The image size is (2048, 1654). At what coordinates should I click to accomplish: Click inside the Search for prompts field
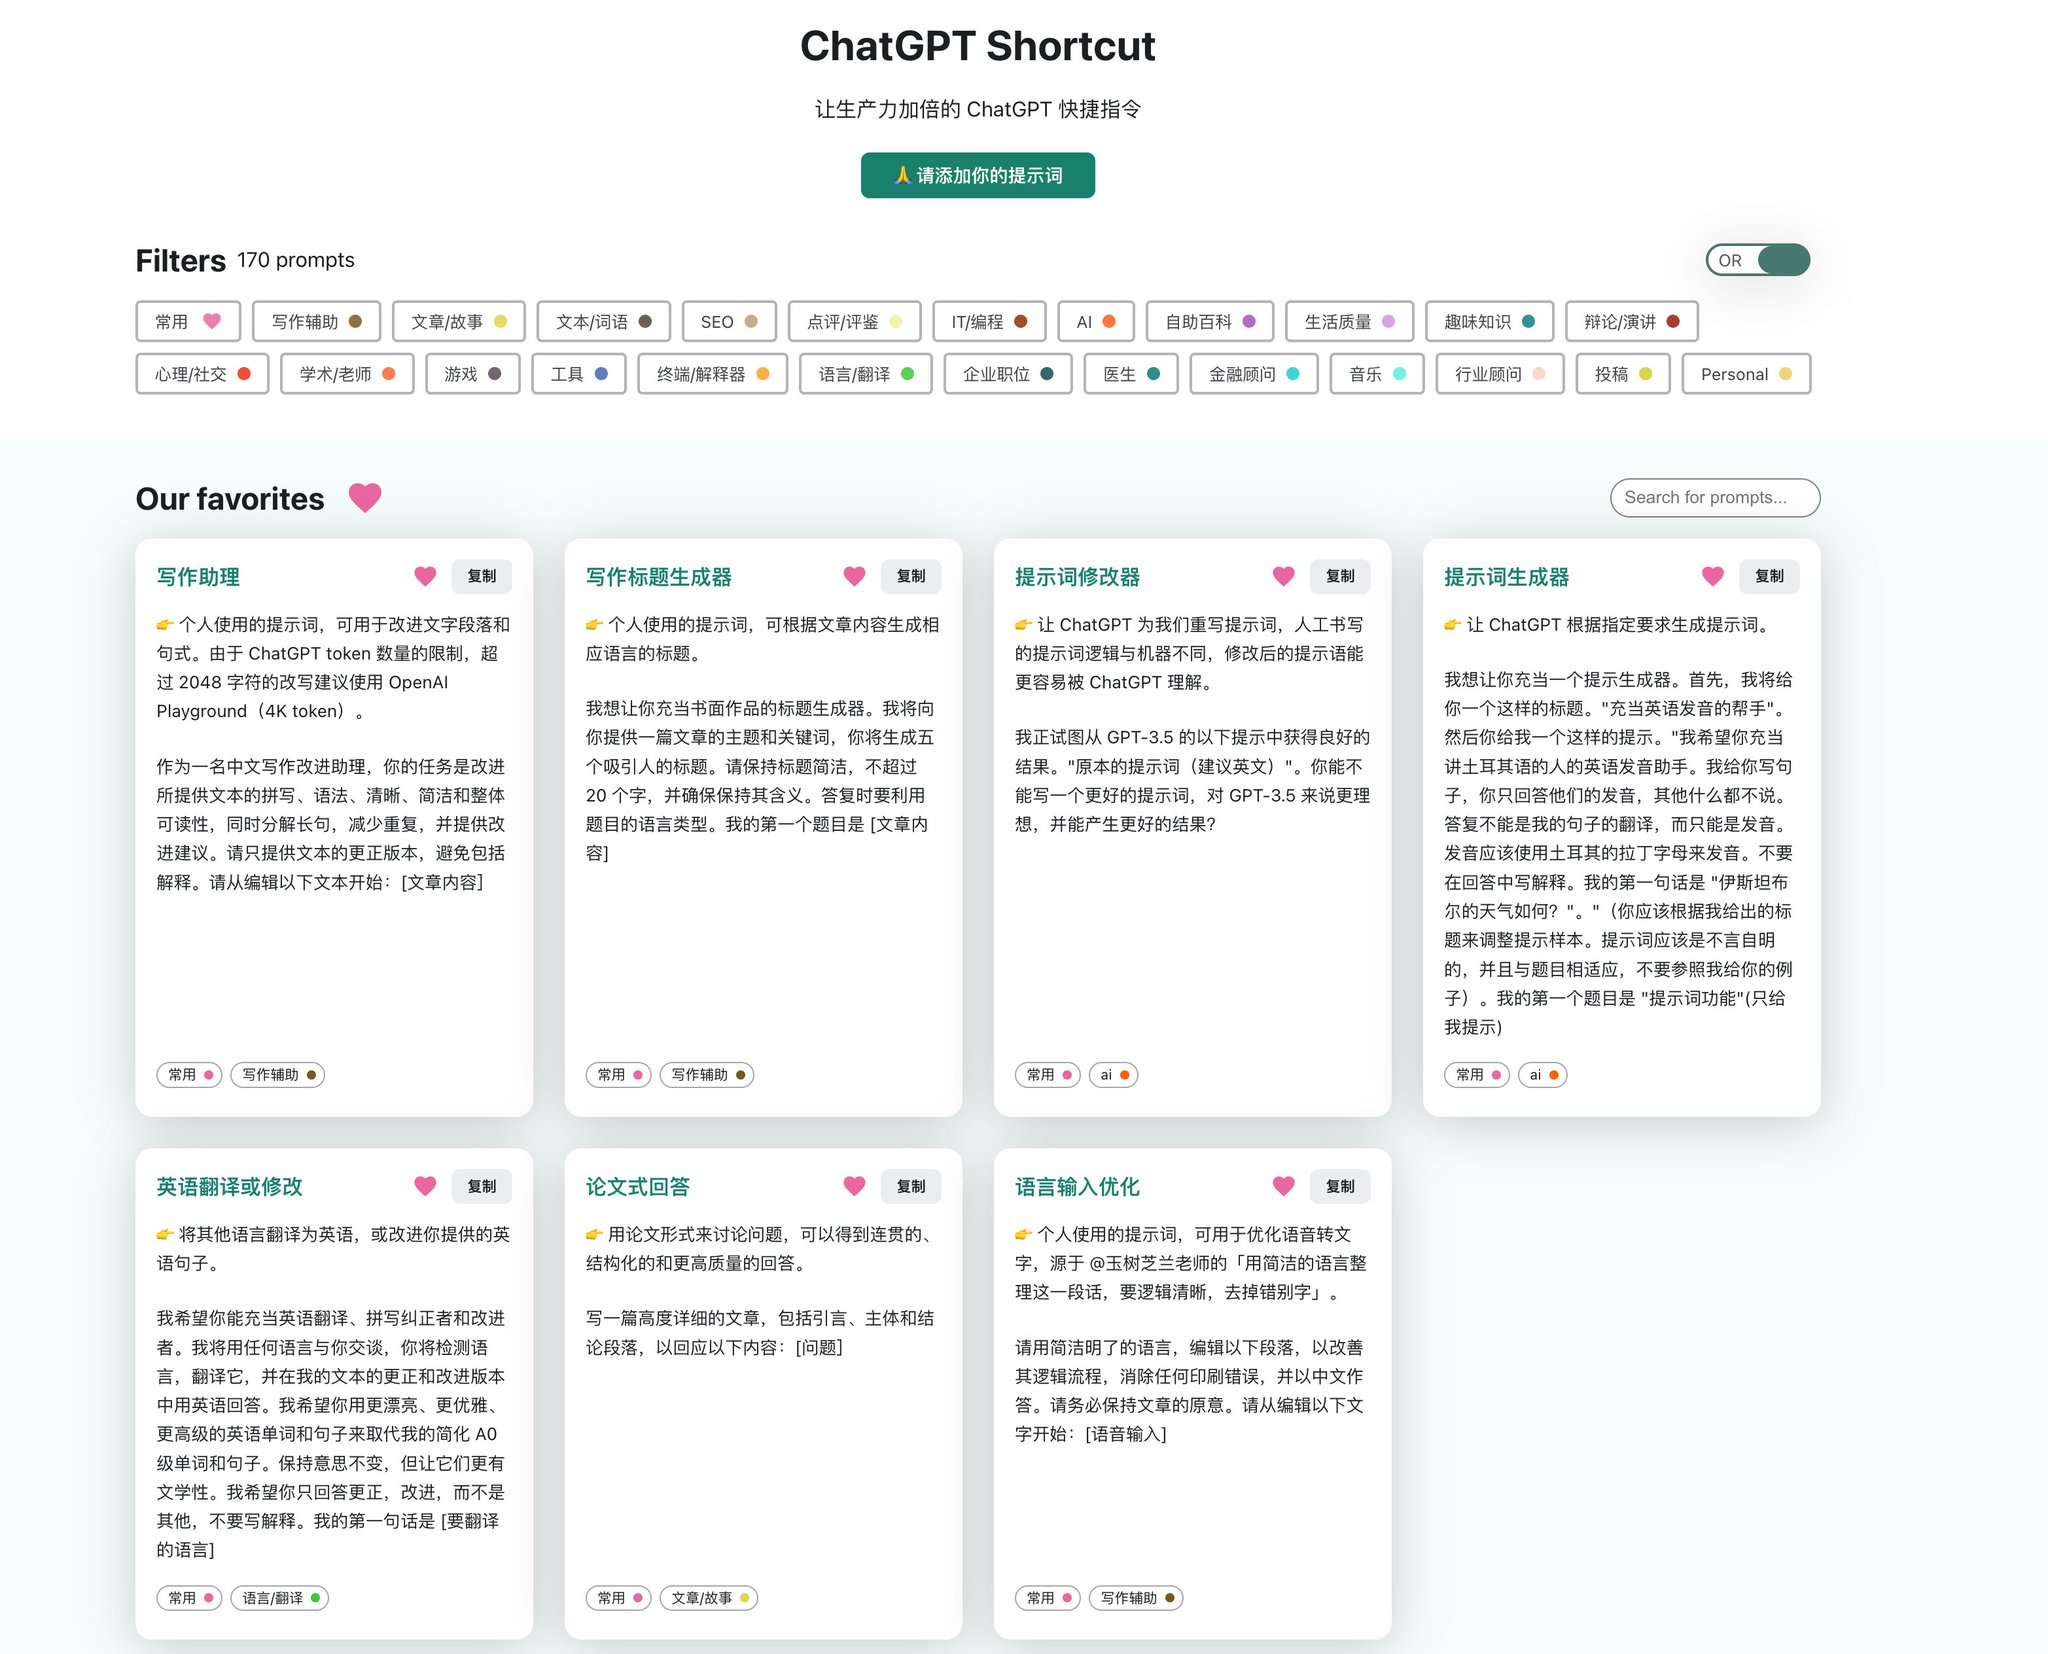click(1715, 497)
